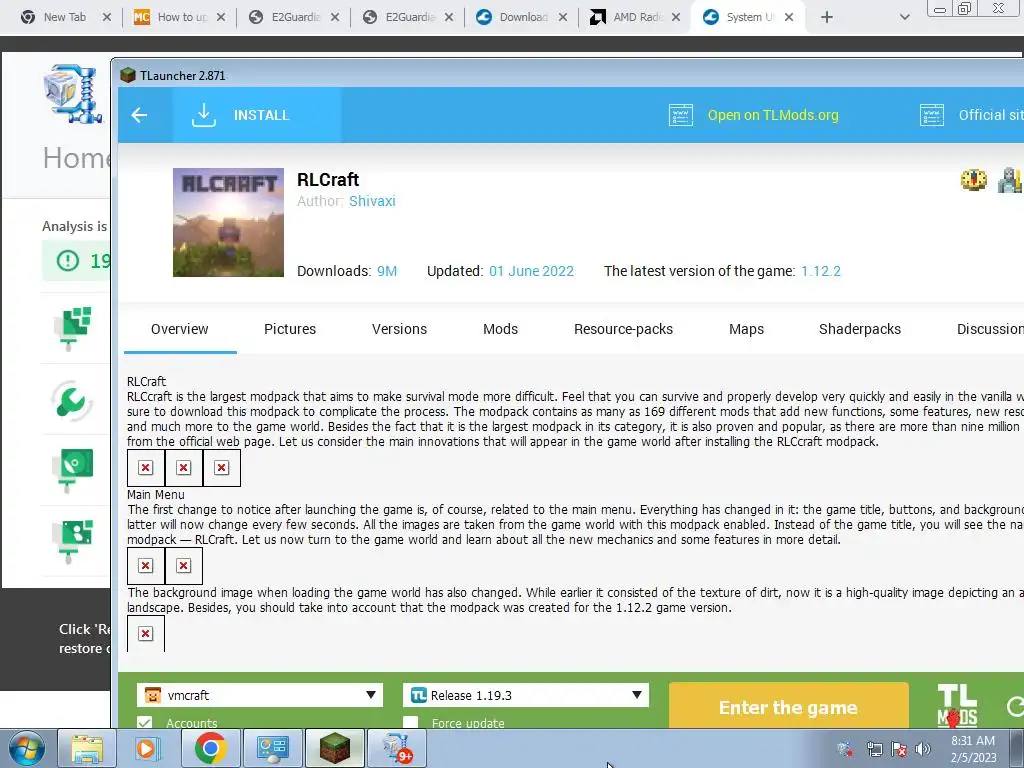Open the Shaderpacks tab
Image resolution: width=1024 pixels, height=768 pixels.
[x=859, y=329]
